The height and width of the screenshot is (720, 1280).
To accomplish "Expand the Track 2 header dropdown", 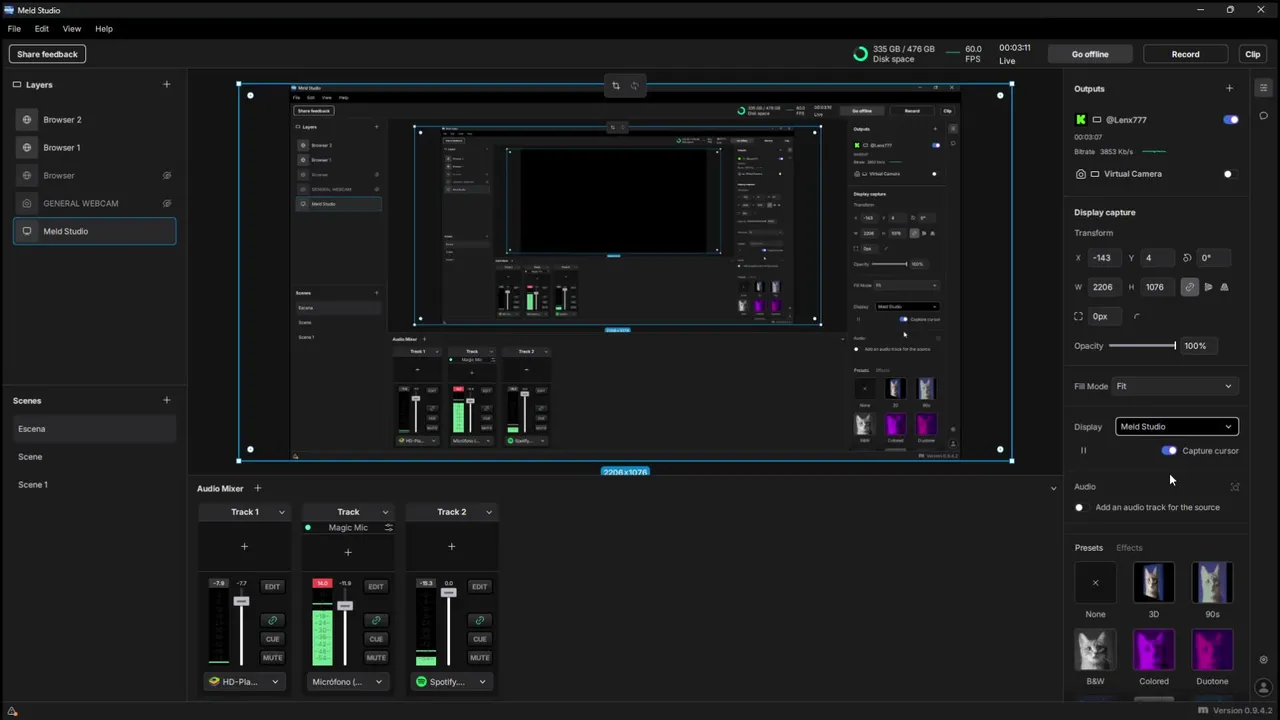I will 488,512.
